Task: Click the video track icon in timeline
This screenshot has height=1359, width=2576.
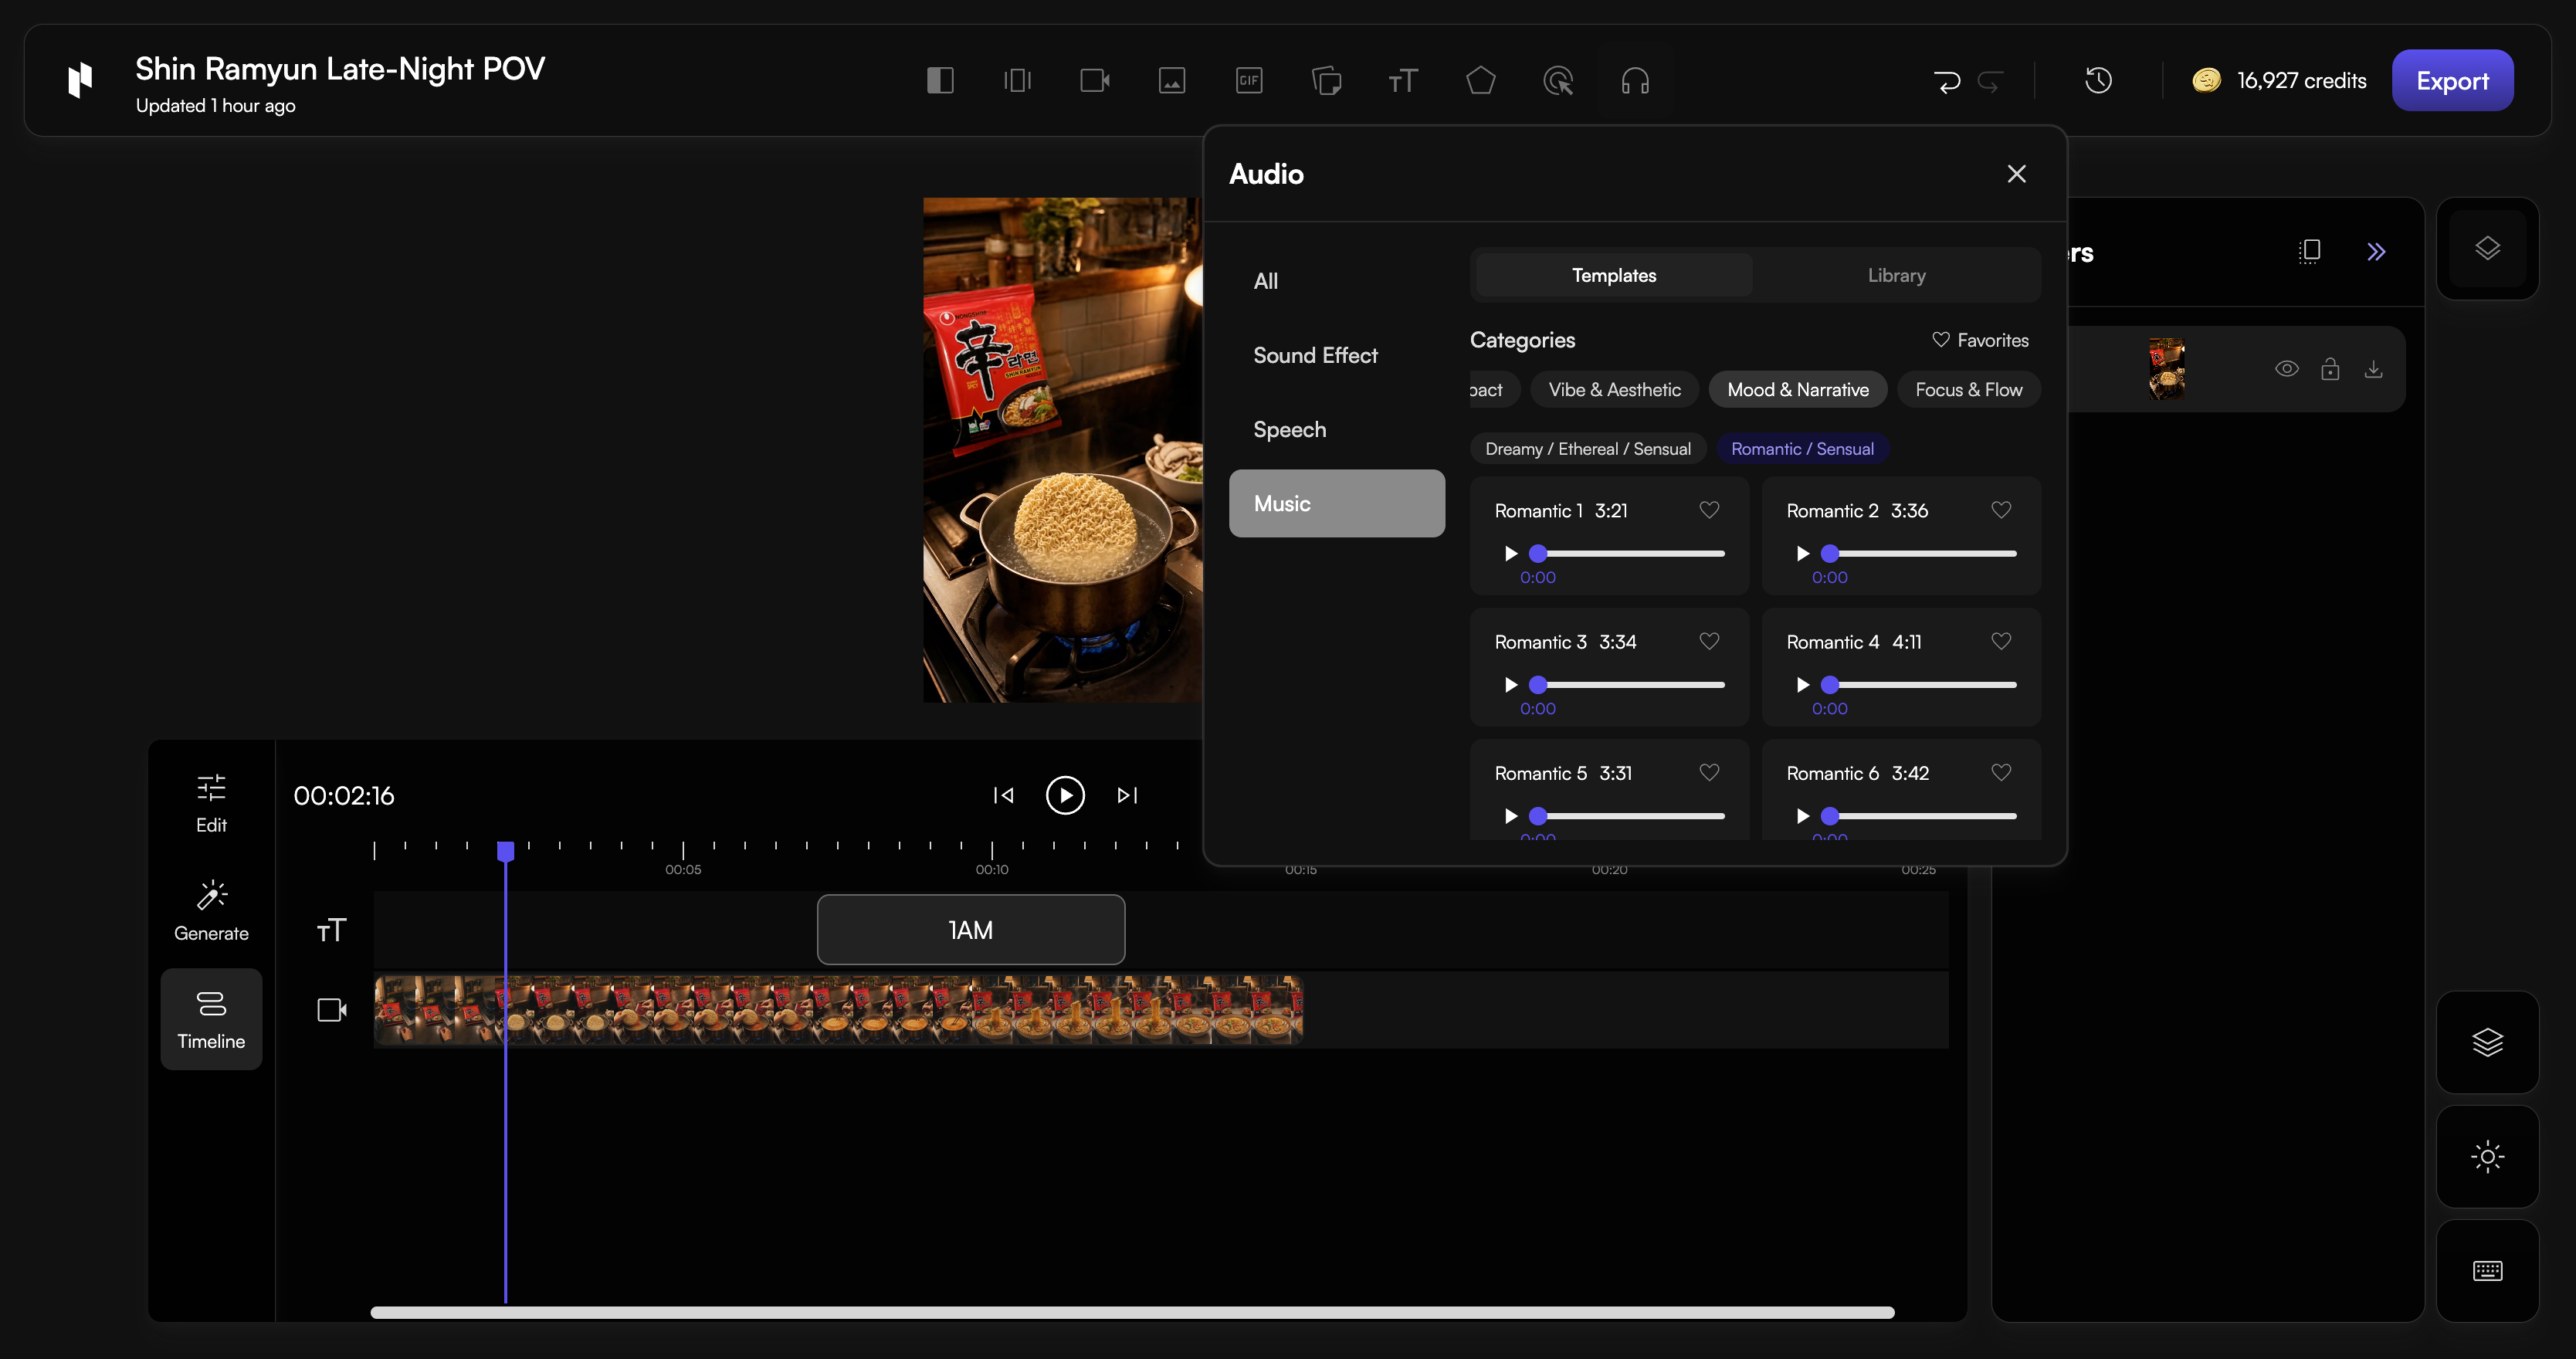Action: [x=331, y=1010]
